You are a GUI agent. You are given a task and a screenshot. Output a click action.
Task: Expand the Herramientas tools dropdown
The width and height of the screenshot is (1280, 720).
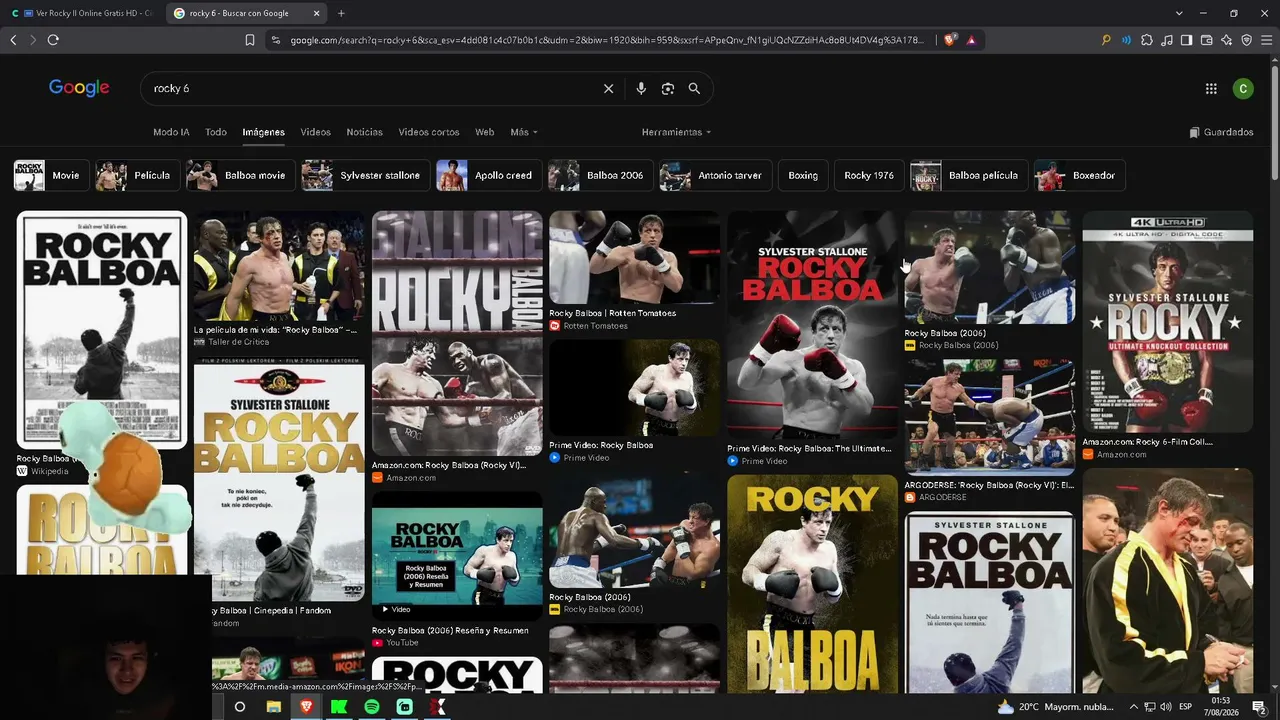click(x=677, y=132)
